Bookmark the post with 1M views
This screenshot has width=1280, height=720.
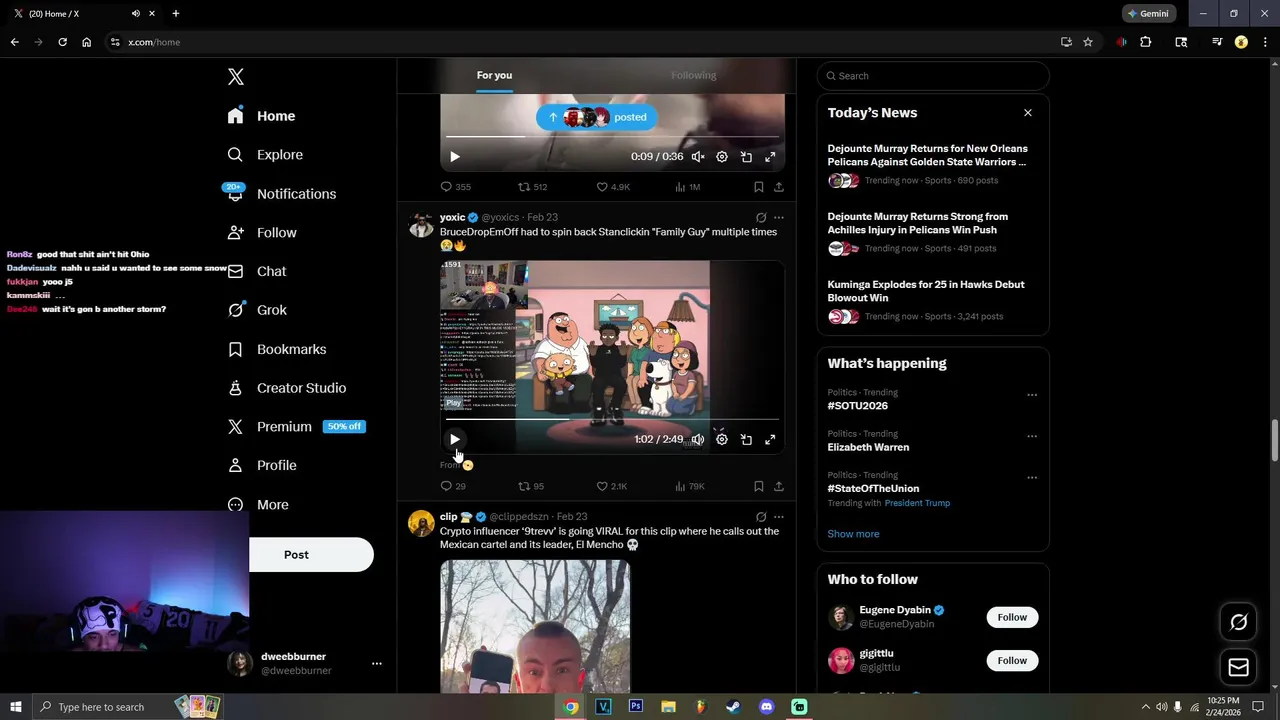759,187
